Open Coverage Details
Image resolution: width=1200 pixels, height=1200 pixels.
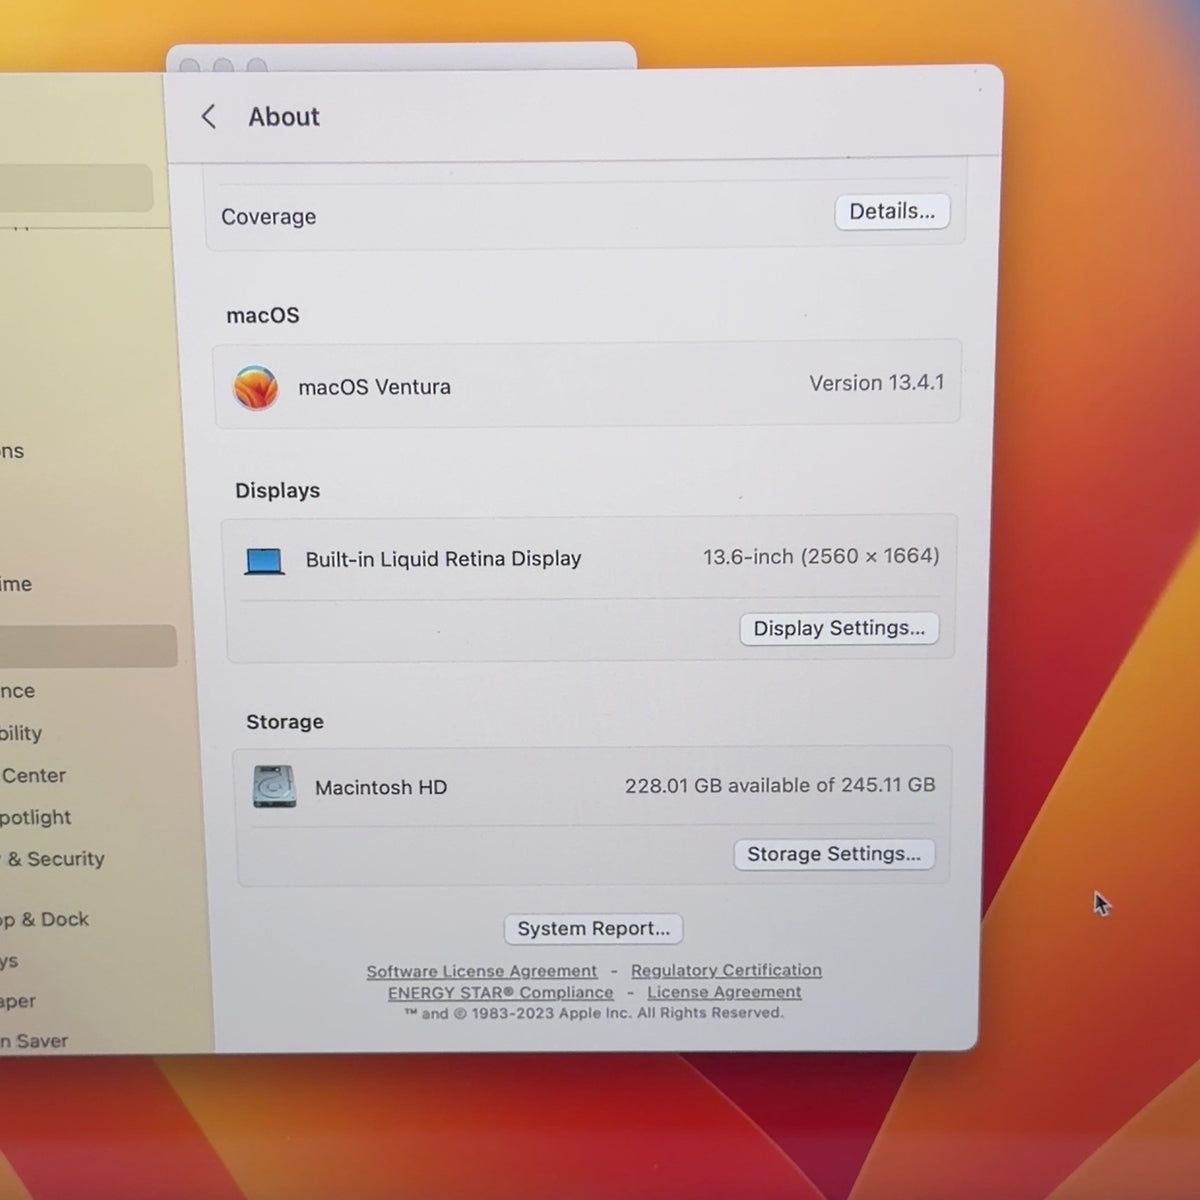pos(892,211)
